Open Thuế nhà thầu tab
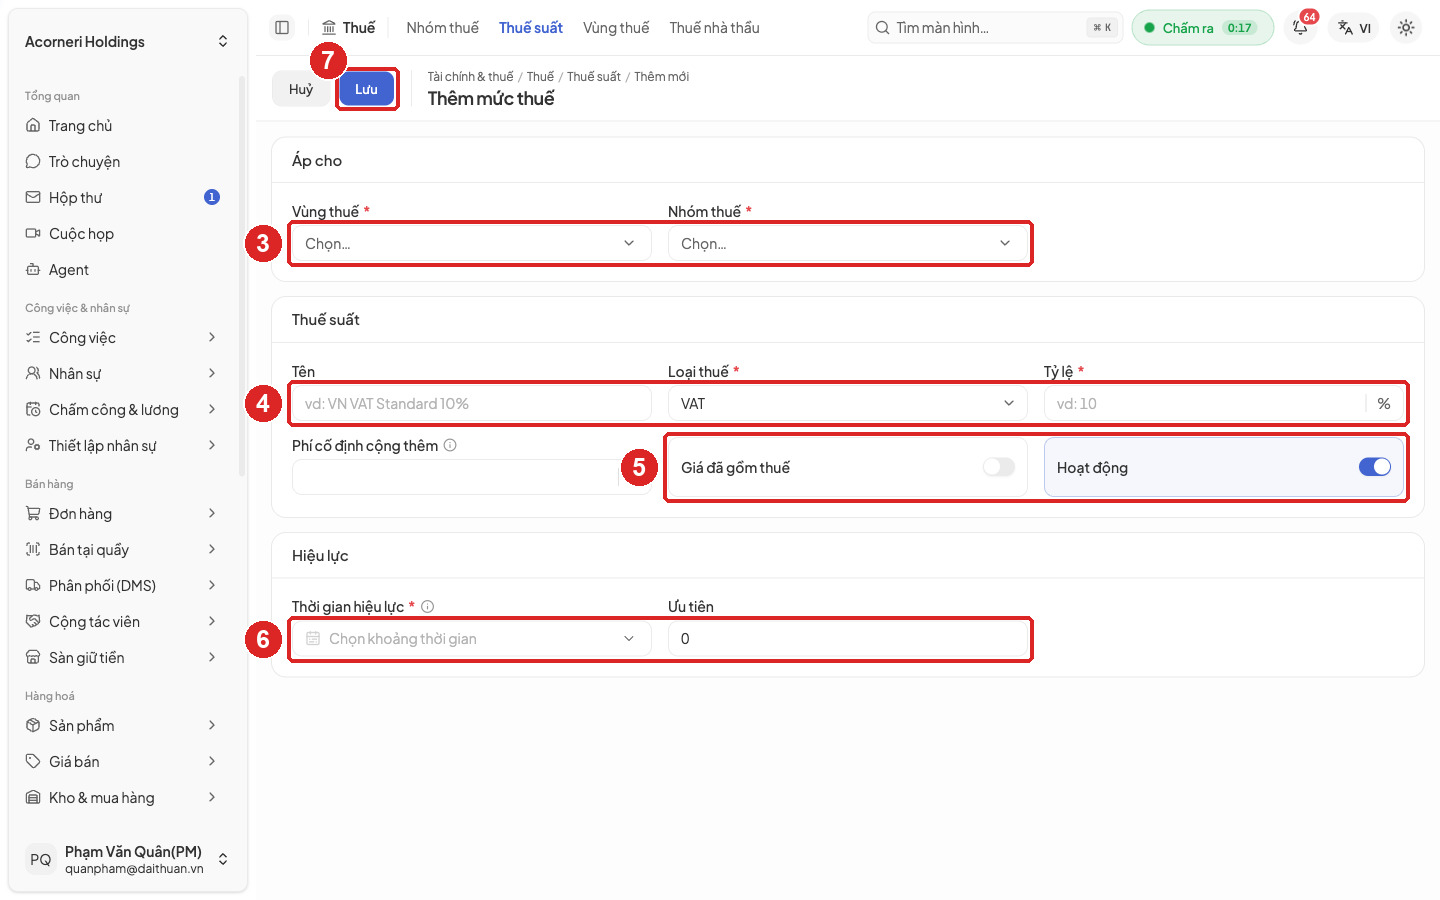The height and width of the screenshot is (900, 1440). [714, 28]
